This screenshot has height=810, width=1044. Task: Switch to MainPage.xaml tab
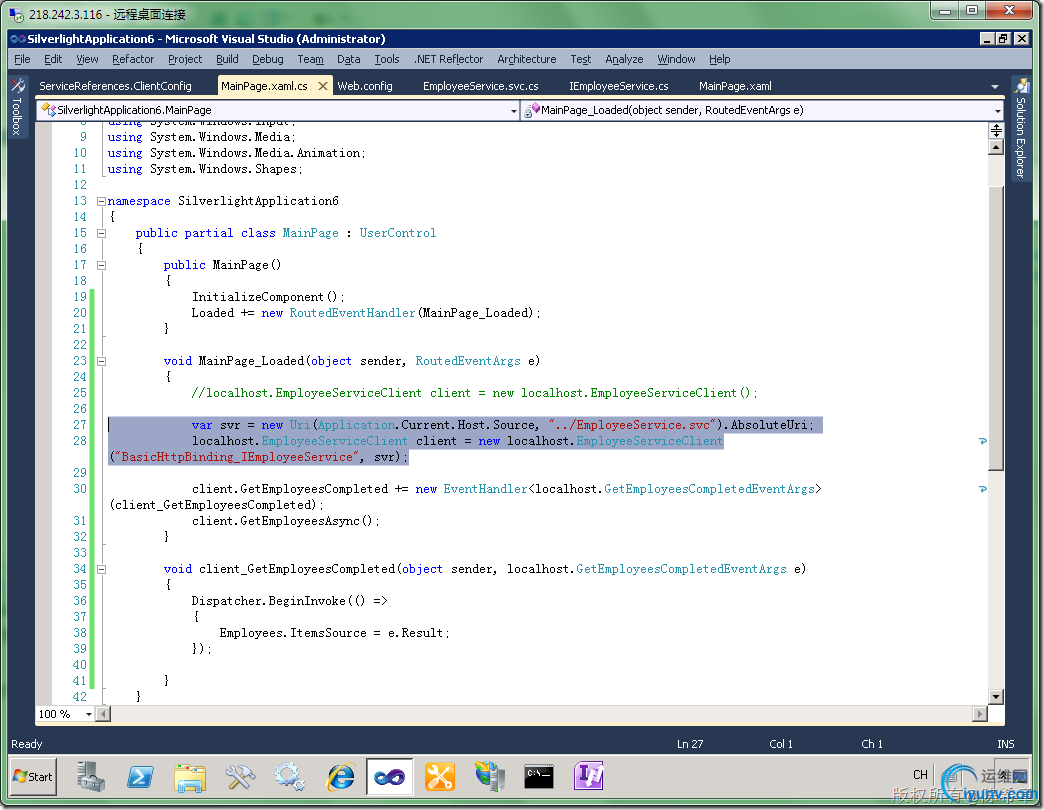tap(735, 86)
